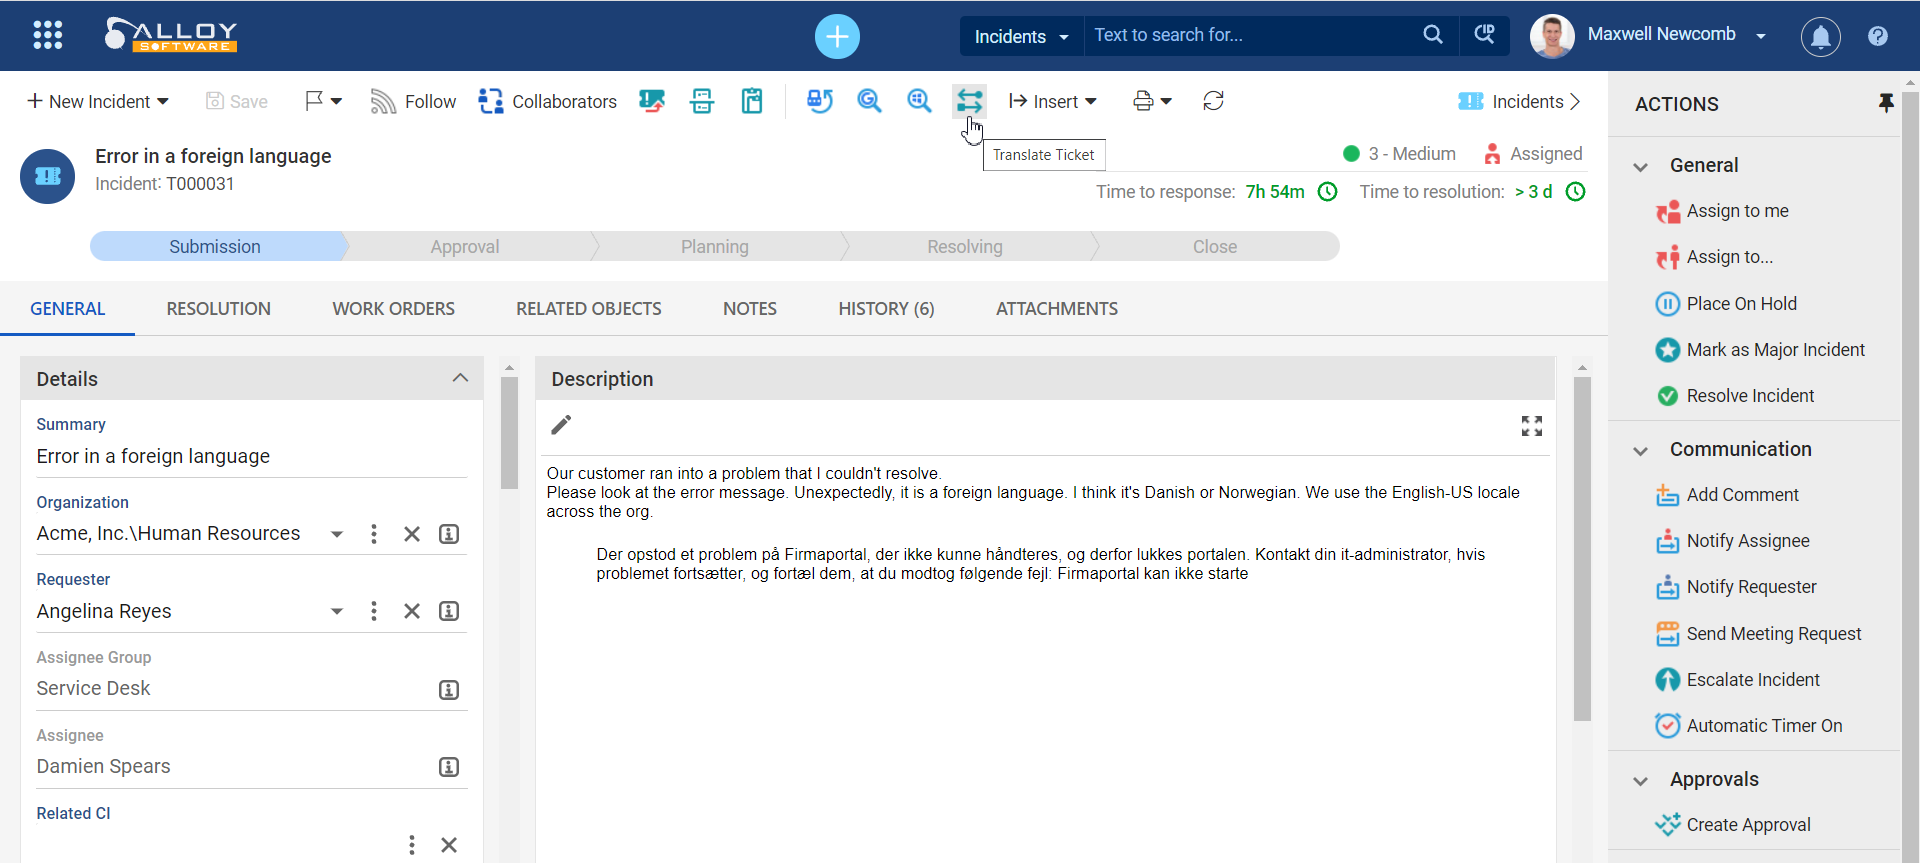Open the apps grid menu
This screenshot has width=1920, height=863.
pos(47,35)
